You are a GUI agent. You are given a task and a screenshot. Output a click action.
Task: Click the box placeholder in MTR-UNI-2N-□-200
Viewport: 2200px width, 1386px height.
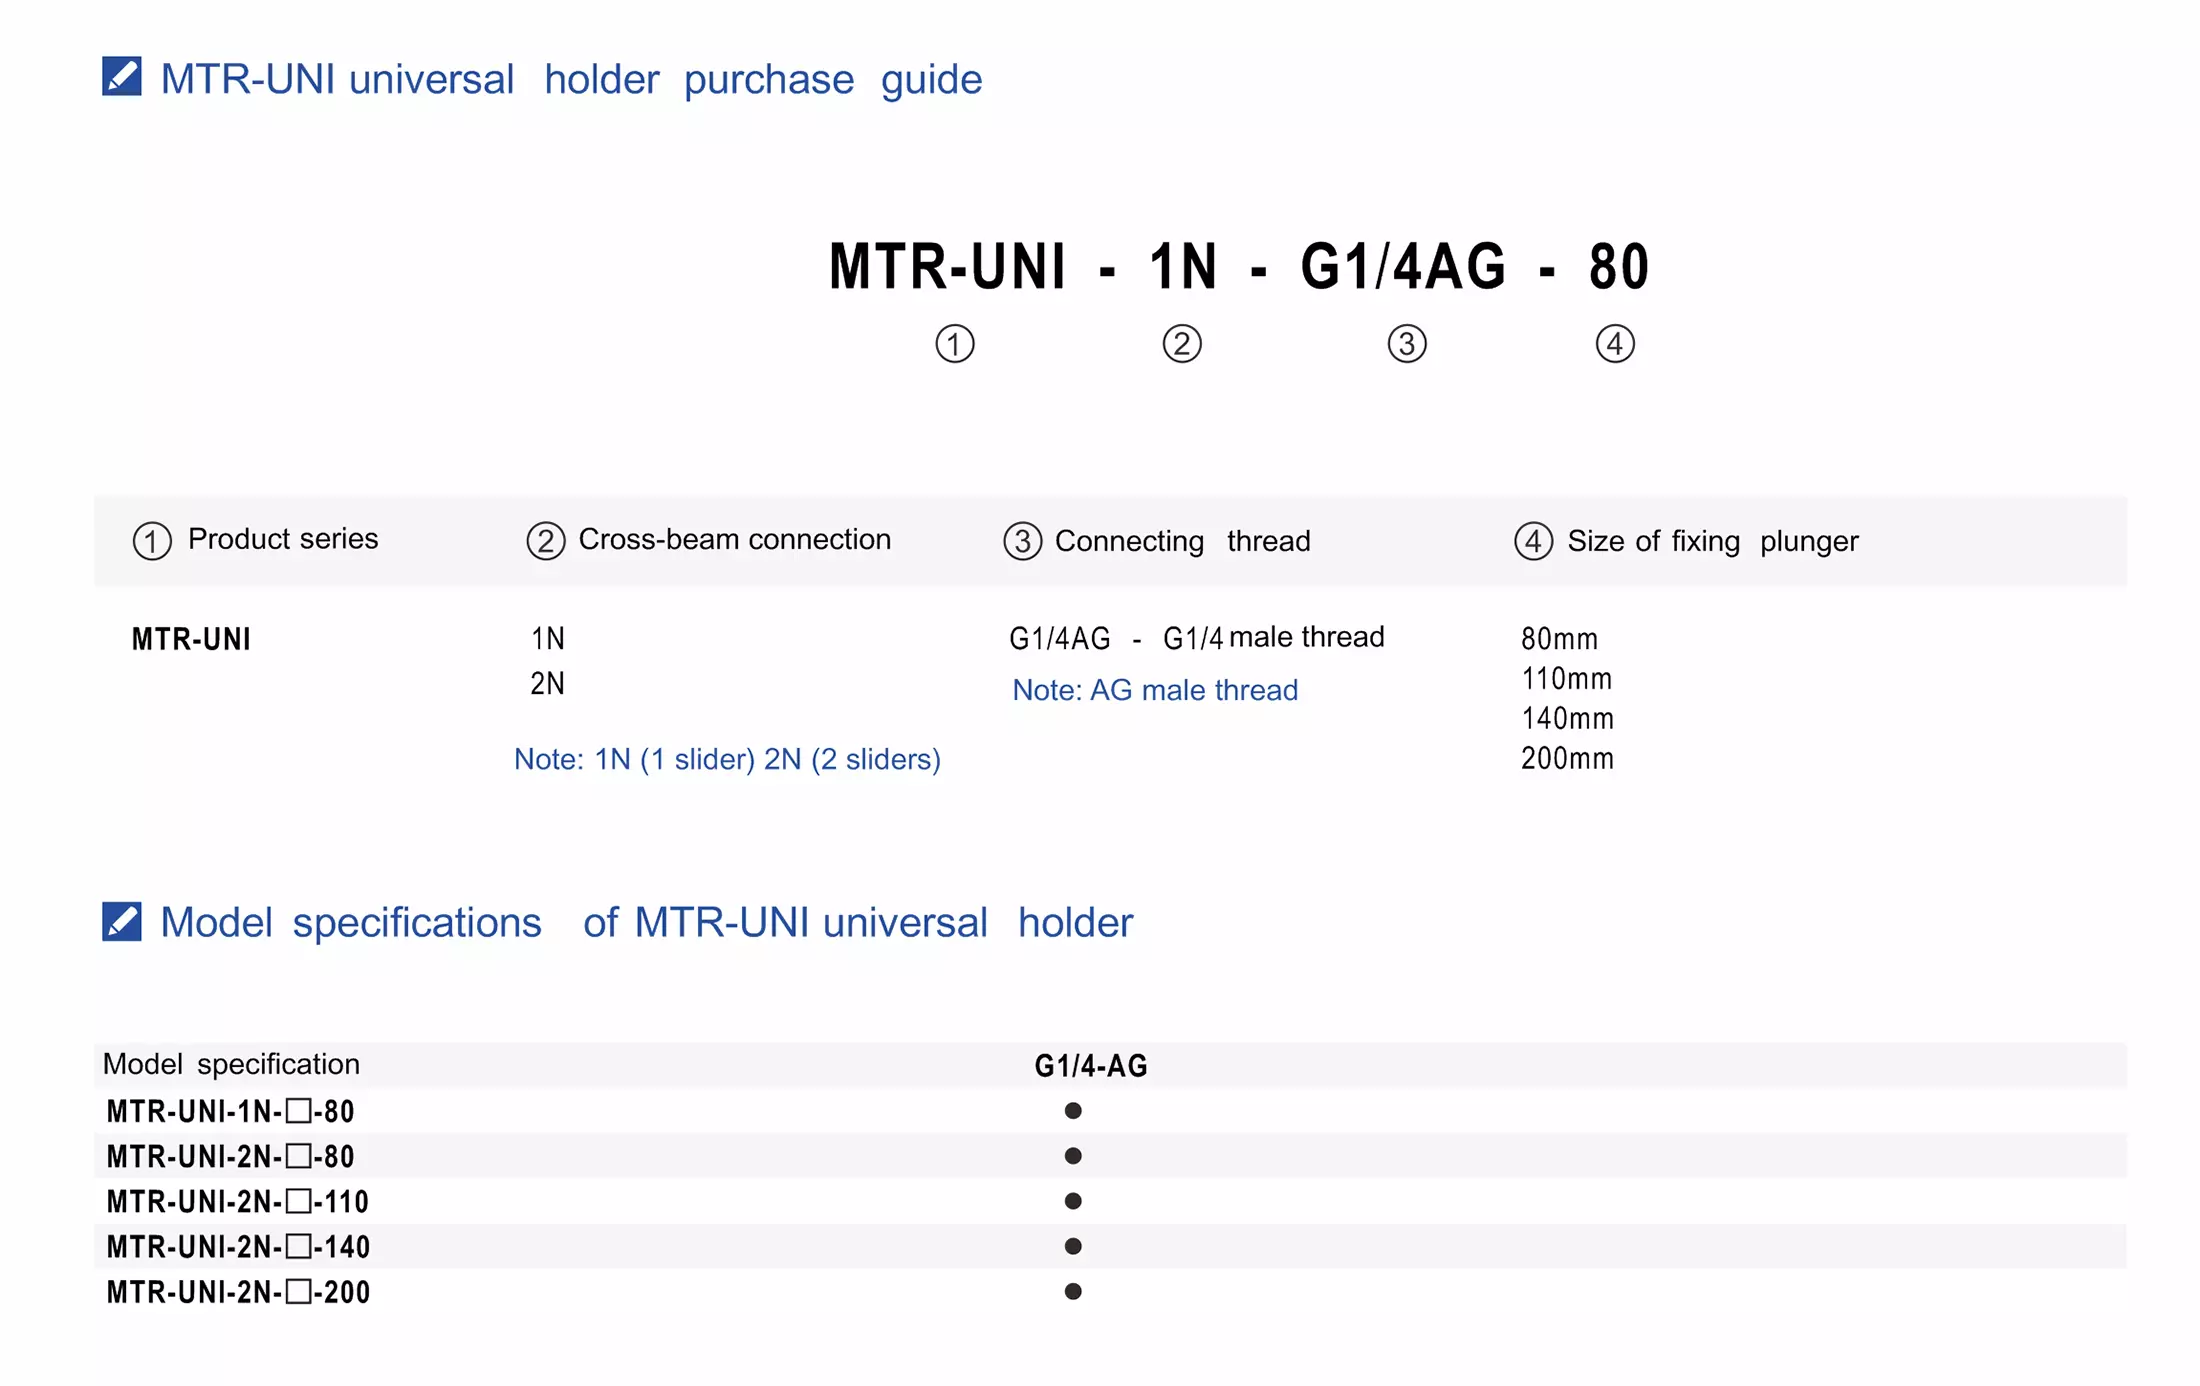298,1292
